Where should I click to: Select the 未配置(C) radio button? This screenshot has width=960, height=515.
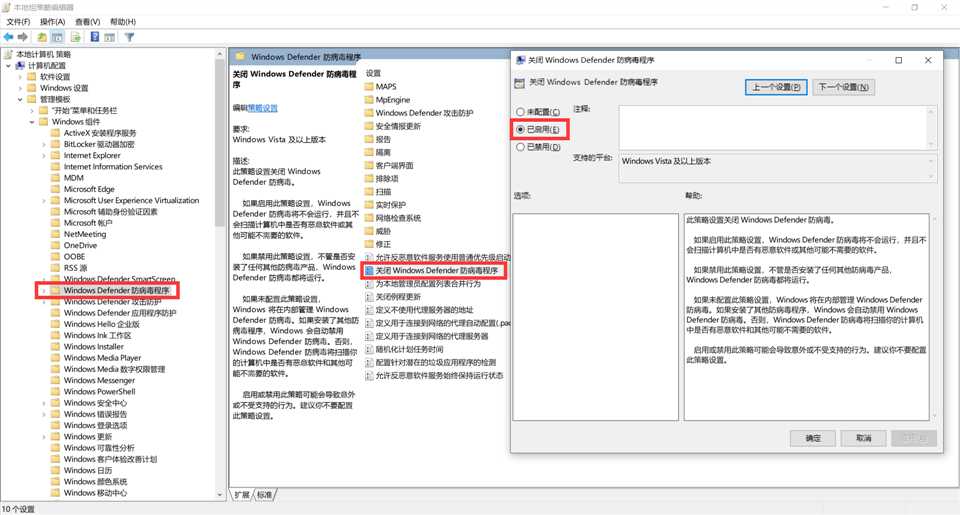[x=520, y=112]
